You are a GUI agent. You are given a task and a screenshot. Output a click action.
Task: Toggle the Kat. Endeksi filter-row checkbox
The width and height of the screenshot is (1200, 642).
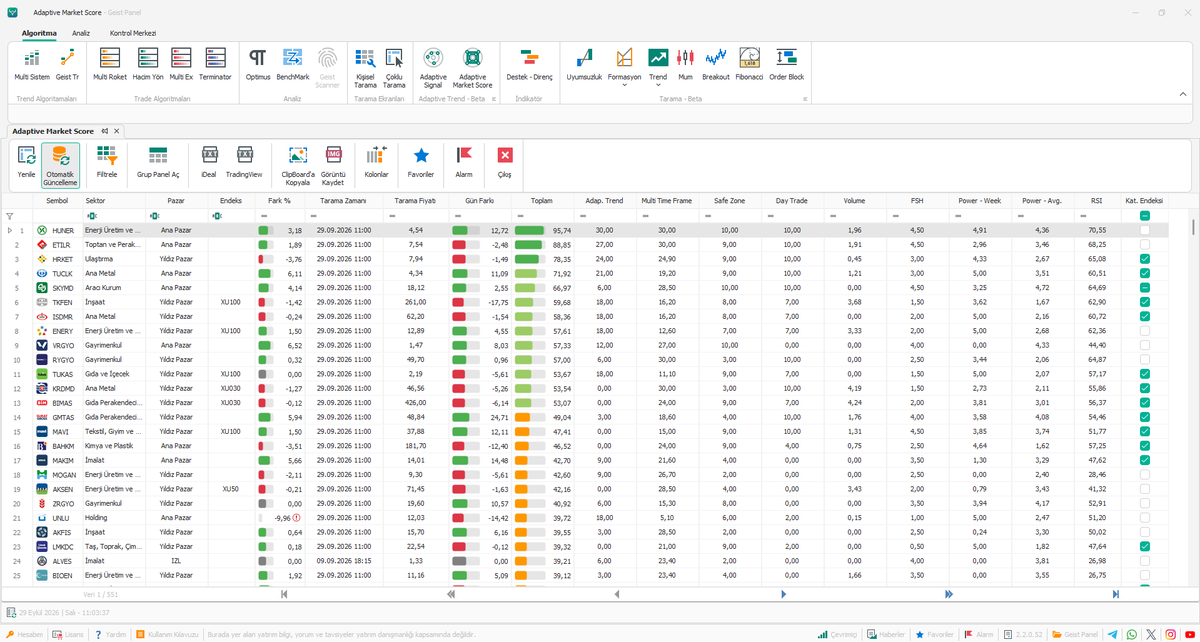1144,215
